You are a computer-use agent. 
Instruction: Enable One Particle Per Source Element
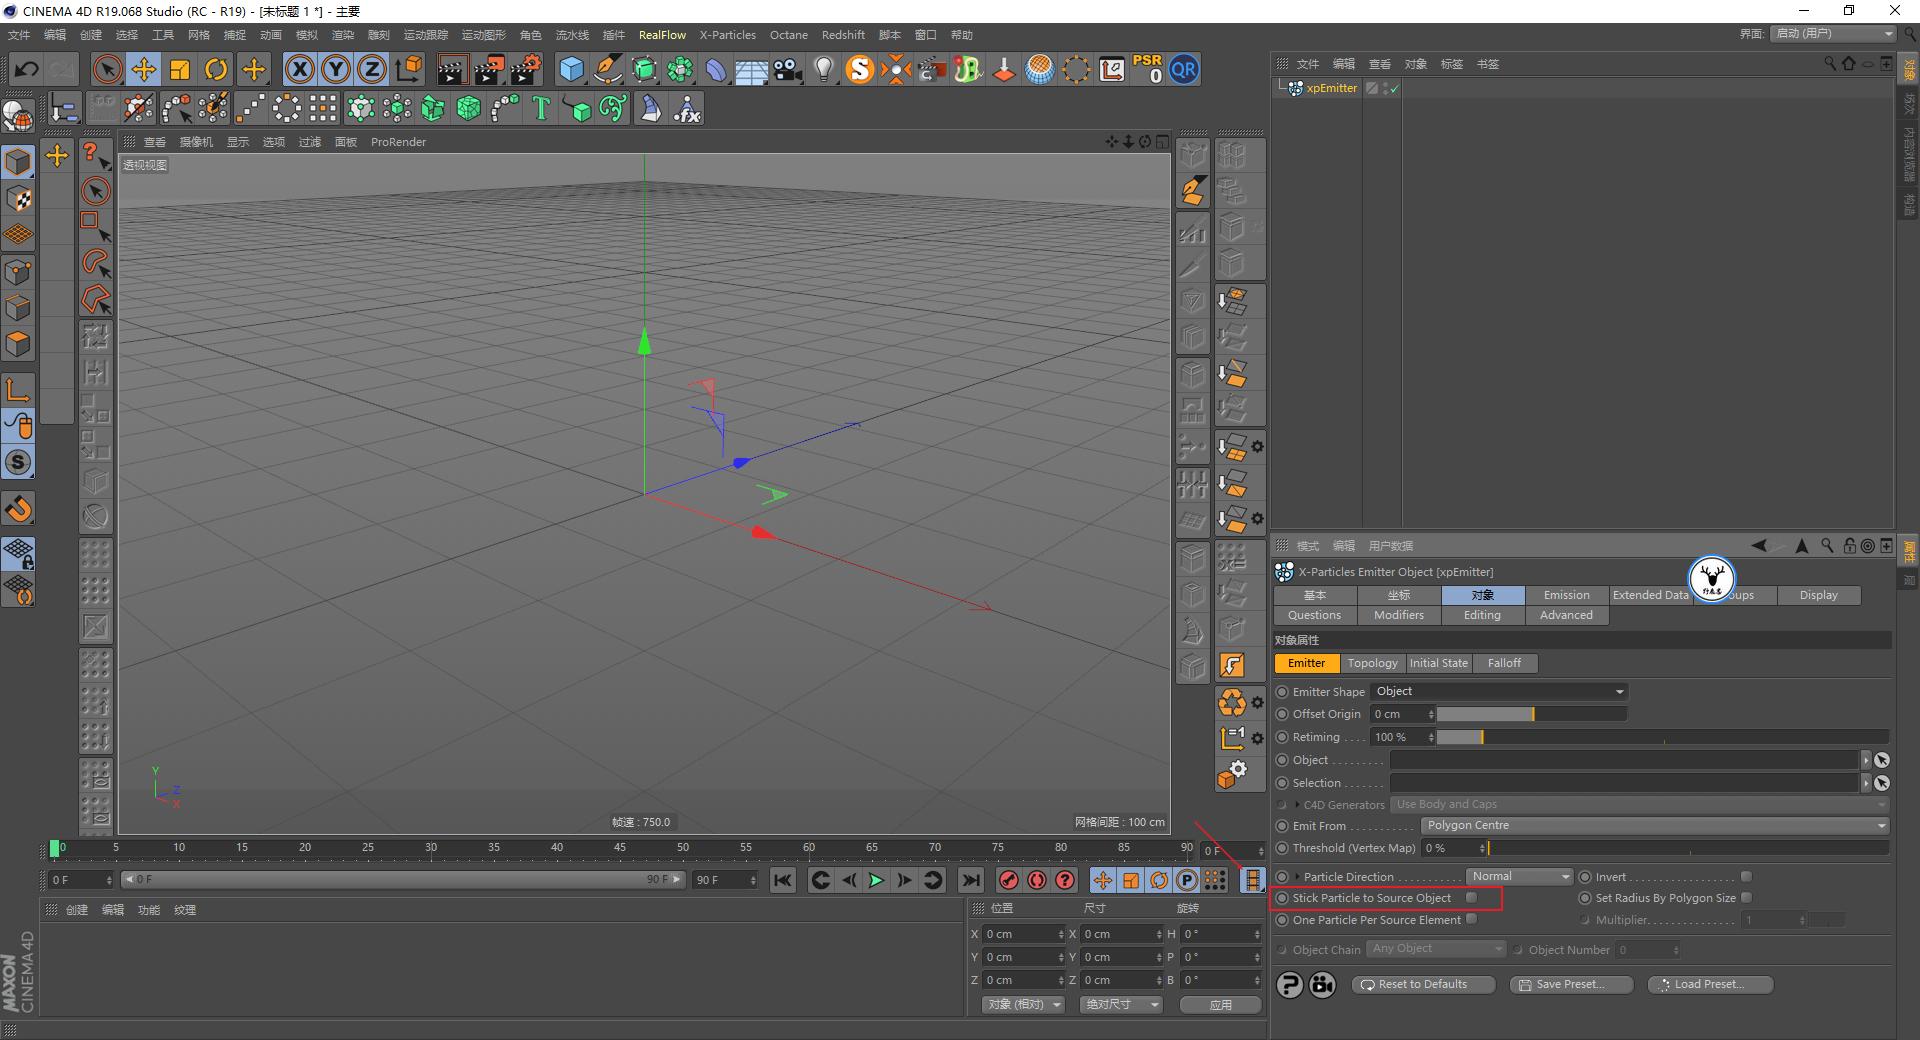coord(1472,919)
